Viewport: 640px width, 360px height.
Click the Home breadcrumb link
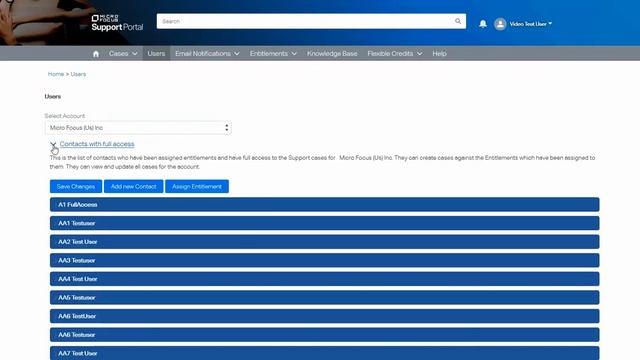[x=56, y=74]
